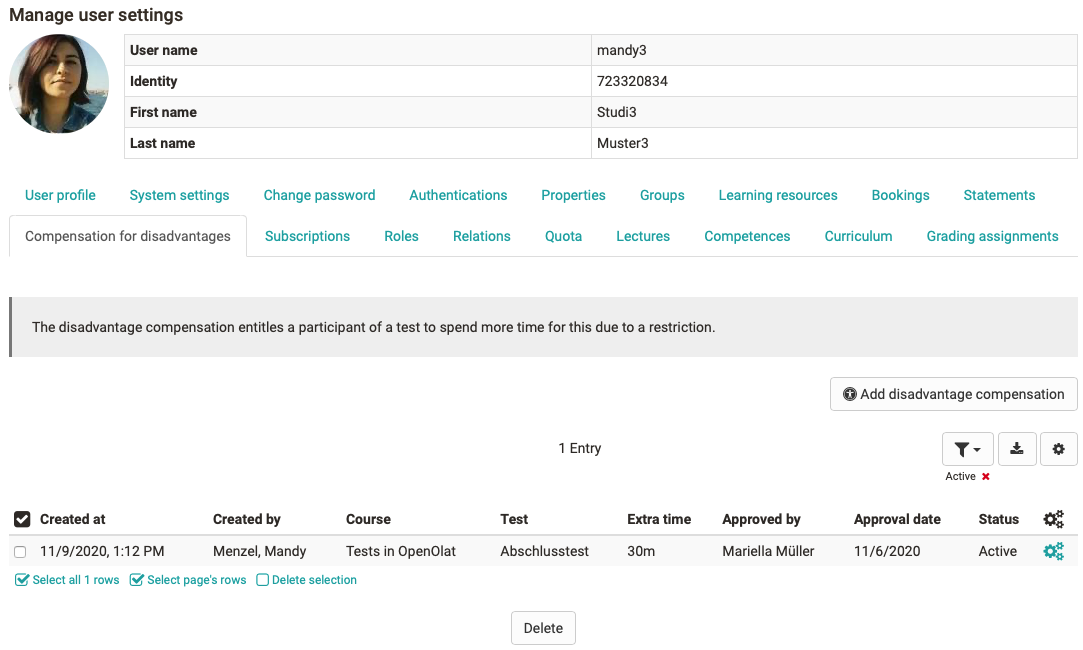Click Select page's rows
Viewport: 1083px width, 650px height.
tap(188, 580)
